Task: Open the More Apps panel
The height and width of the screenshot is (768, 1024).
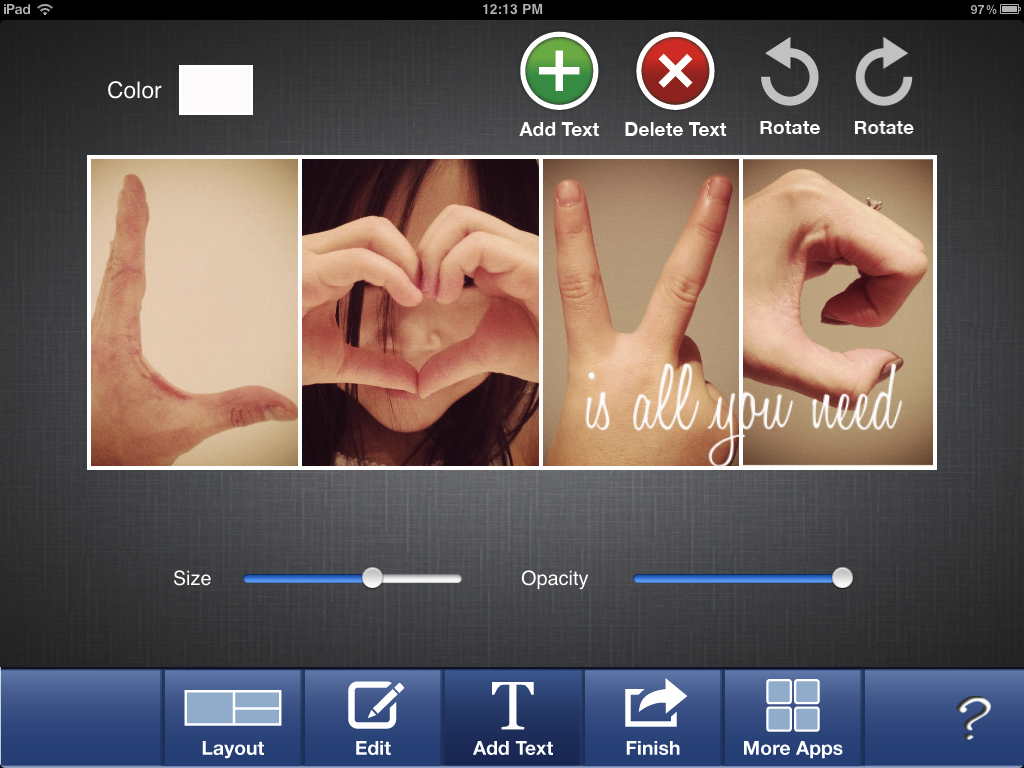Action: point(792,717)
